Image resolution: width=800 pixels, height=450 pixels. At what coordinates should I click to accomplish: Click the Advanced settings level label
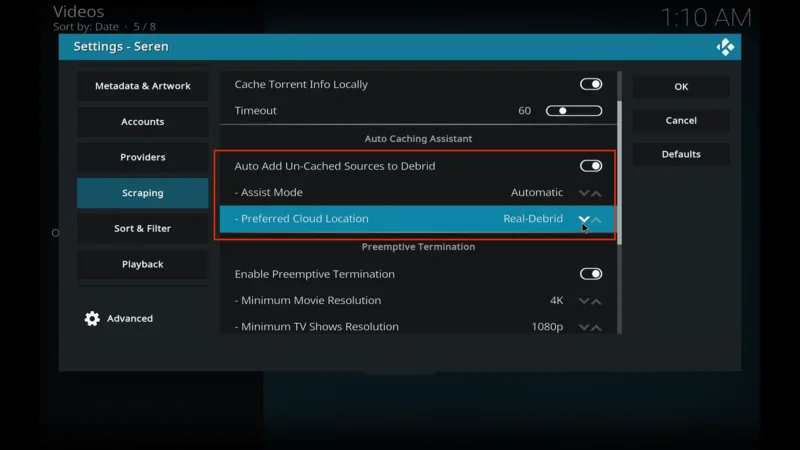tap(130, 318)
